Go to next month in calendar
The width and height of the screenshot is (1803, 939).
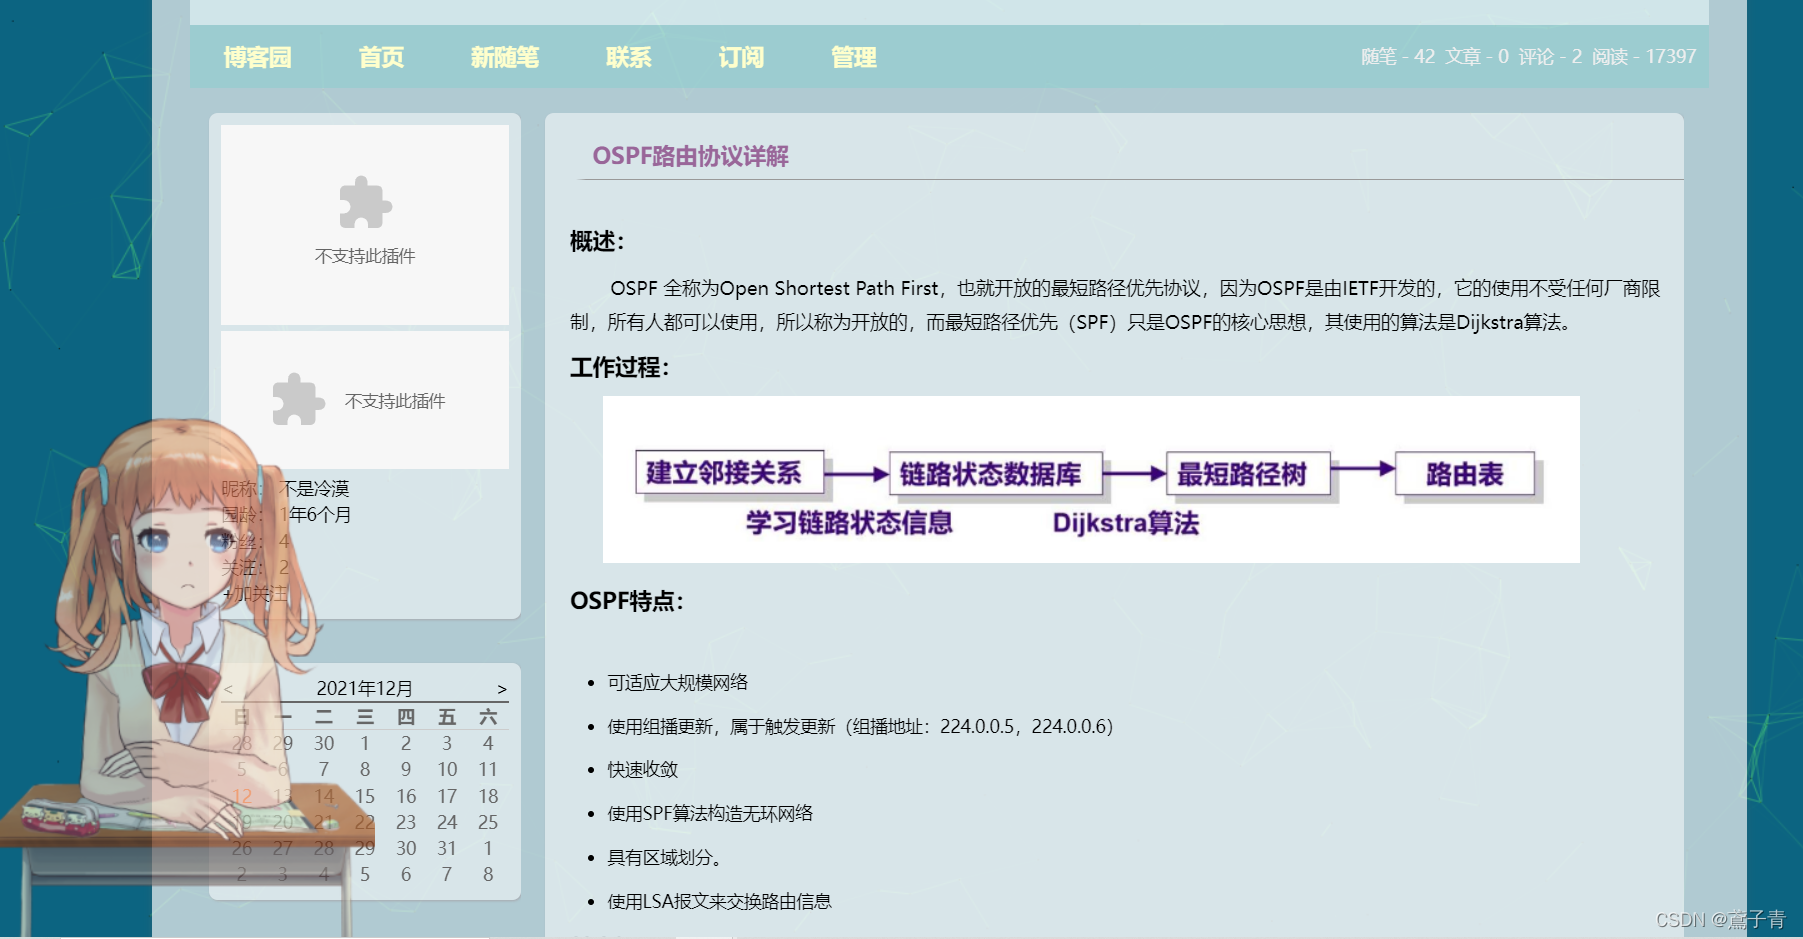(x=501, y=689)
